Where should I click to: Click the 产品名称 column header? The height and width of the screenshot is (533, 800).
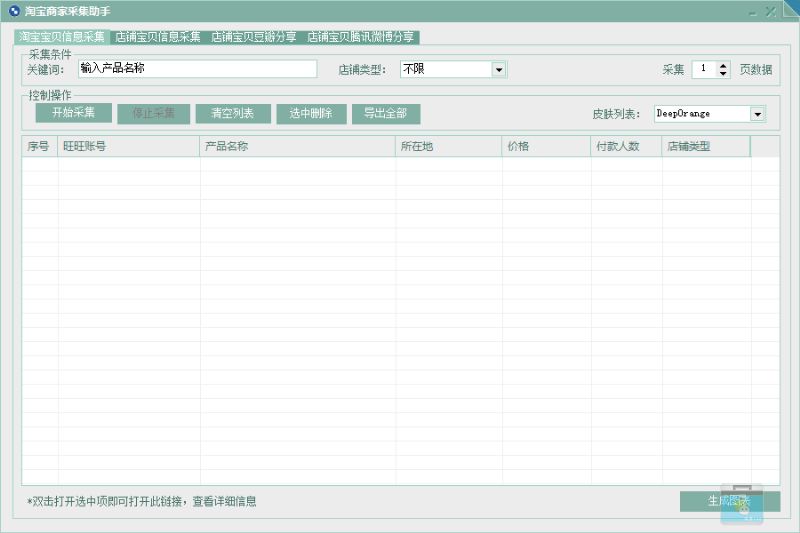click(x=297, y=146)
